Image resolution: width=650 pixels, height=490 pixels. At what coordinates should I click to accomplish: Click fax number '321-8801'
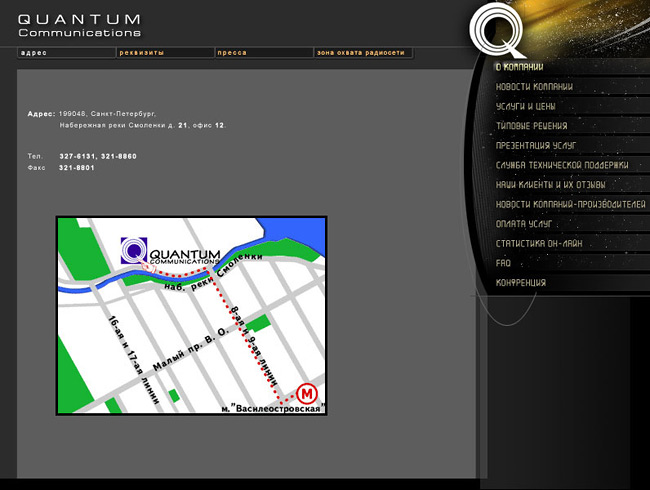(x=76, y=168)
